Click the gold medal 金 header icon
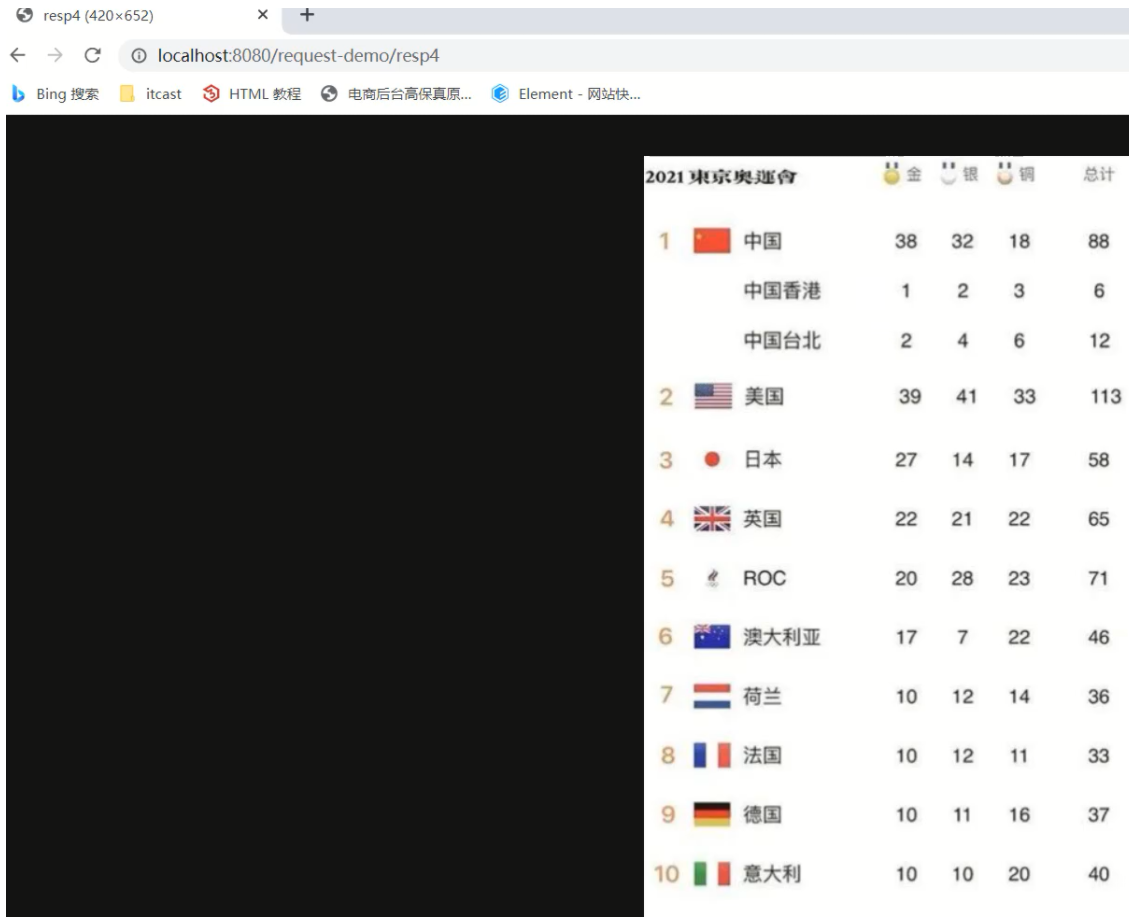This screenshot has width=1129, height=918. pyautogui.click(x=892, y=174)
